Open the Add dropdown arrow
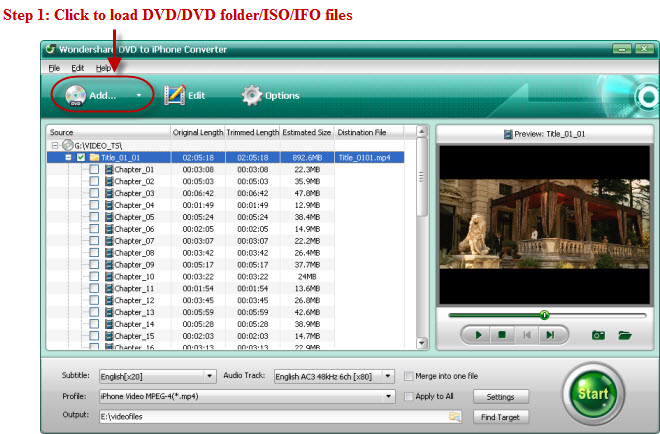Viewport: 660px width, 434px height. [x=139, y=96]
